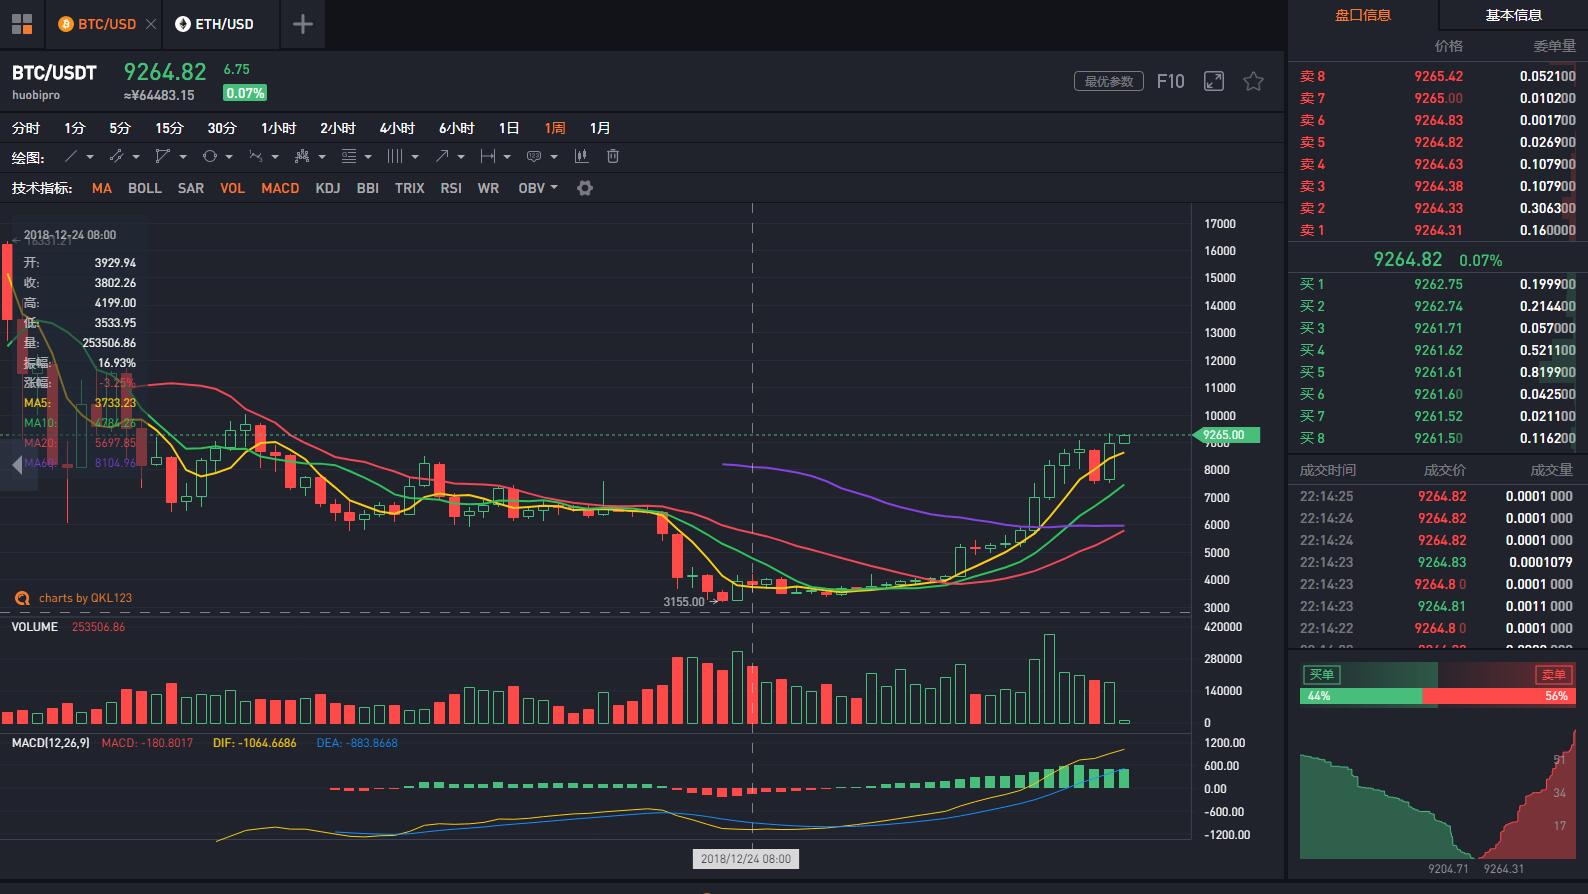1588x894 pixels.
Task: Select the 1日 timeframe
Action: click(509, 128)
